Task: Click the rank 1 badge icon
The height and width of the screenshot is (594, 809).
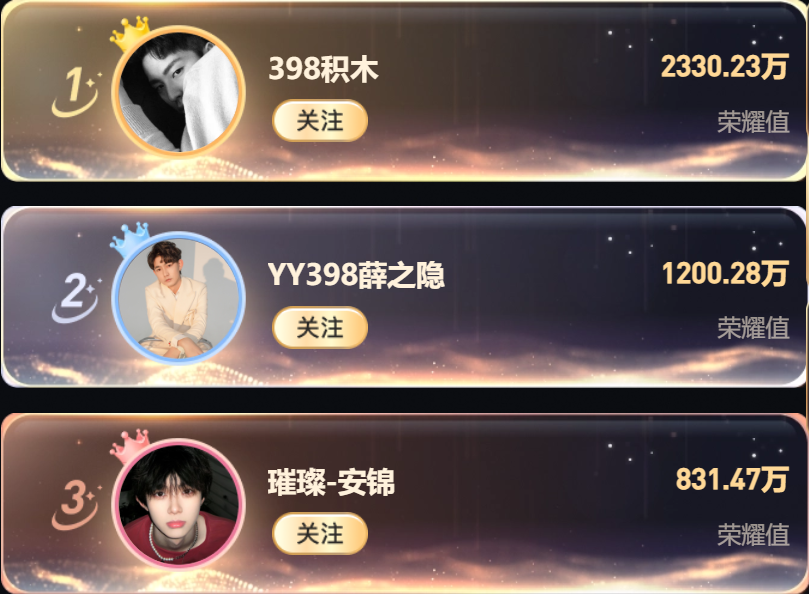Action: (x=75, y=92)
